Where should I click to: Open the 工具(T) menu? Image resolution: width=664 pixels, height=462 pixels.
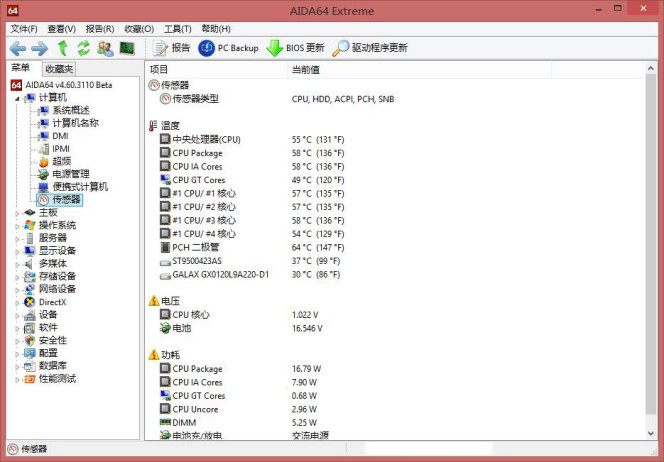[177, 29]
